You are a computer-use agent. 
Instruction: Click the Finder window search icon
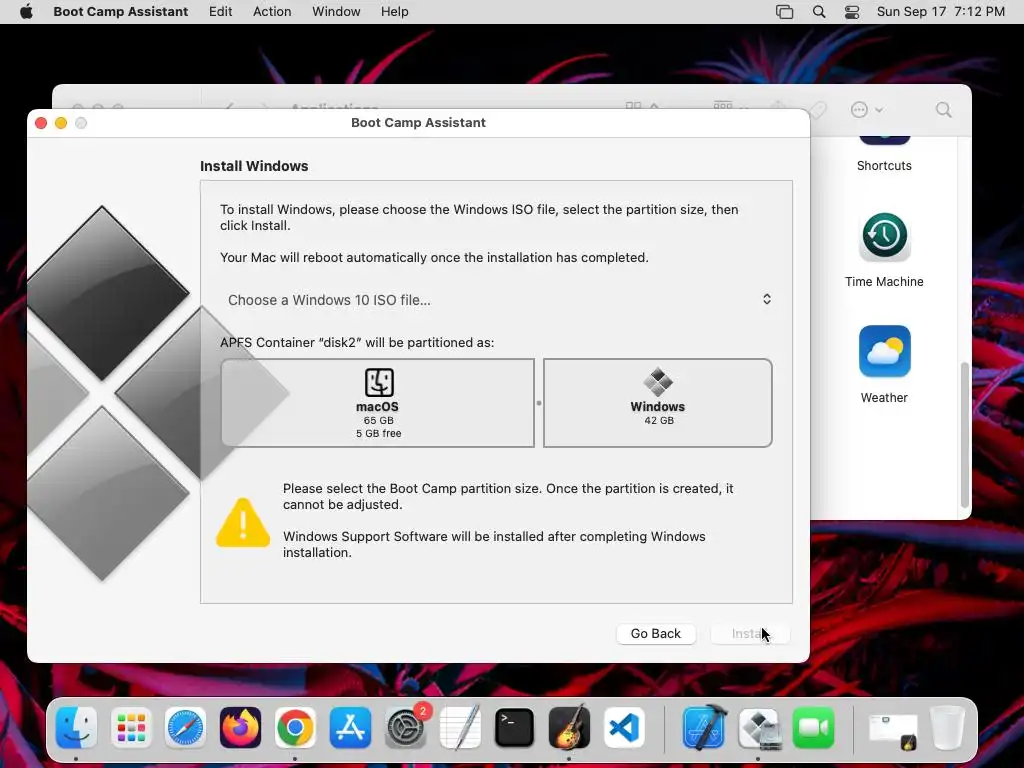pos(943,110)
